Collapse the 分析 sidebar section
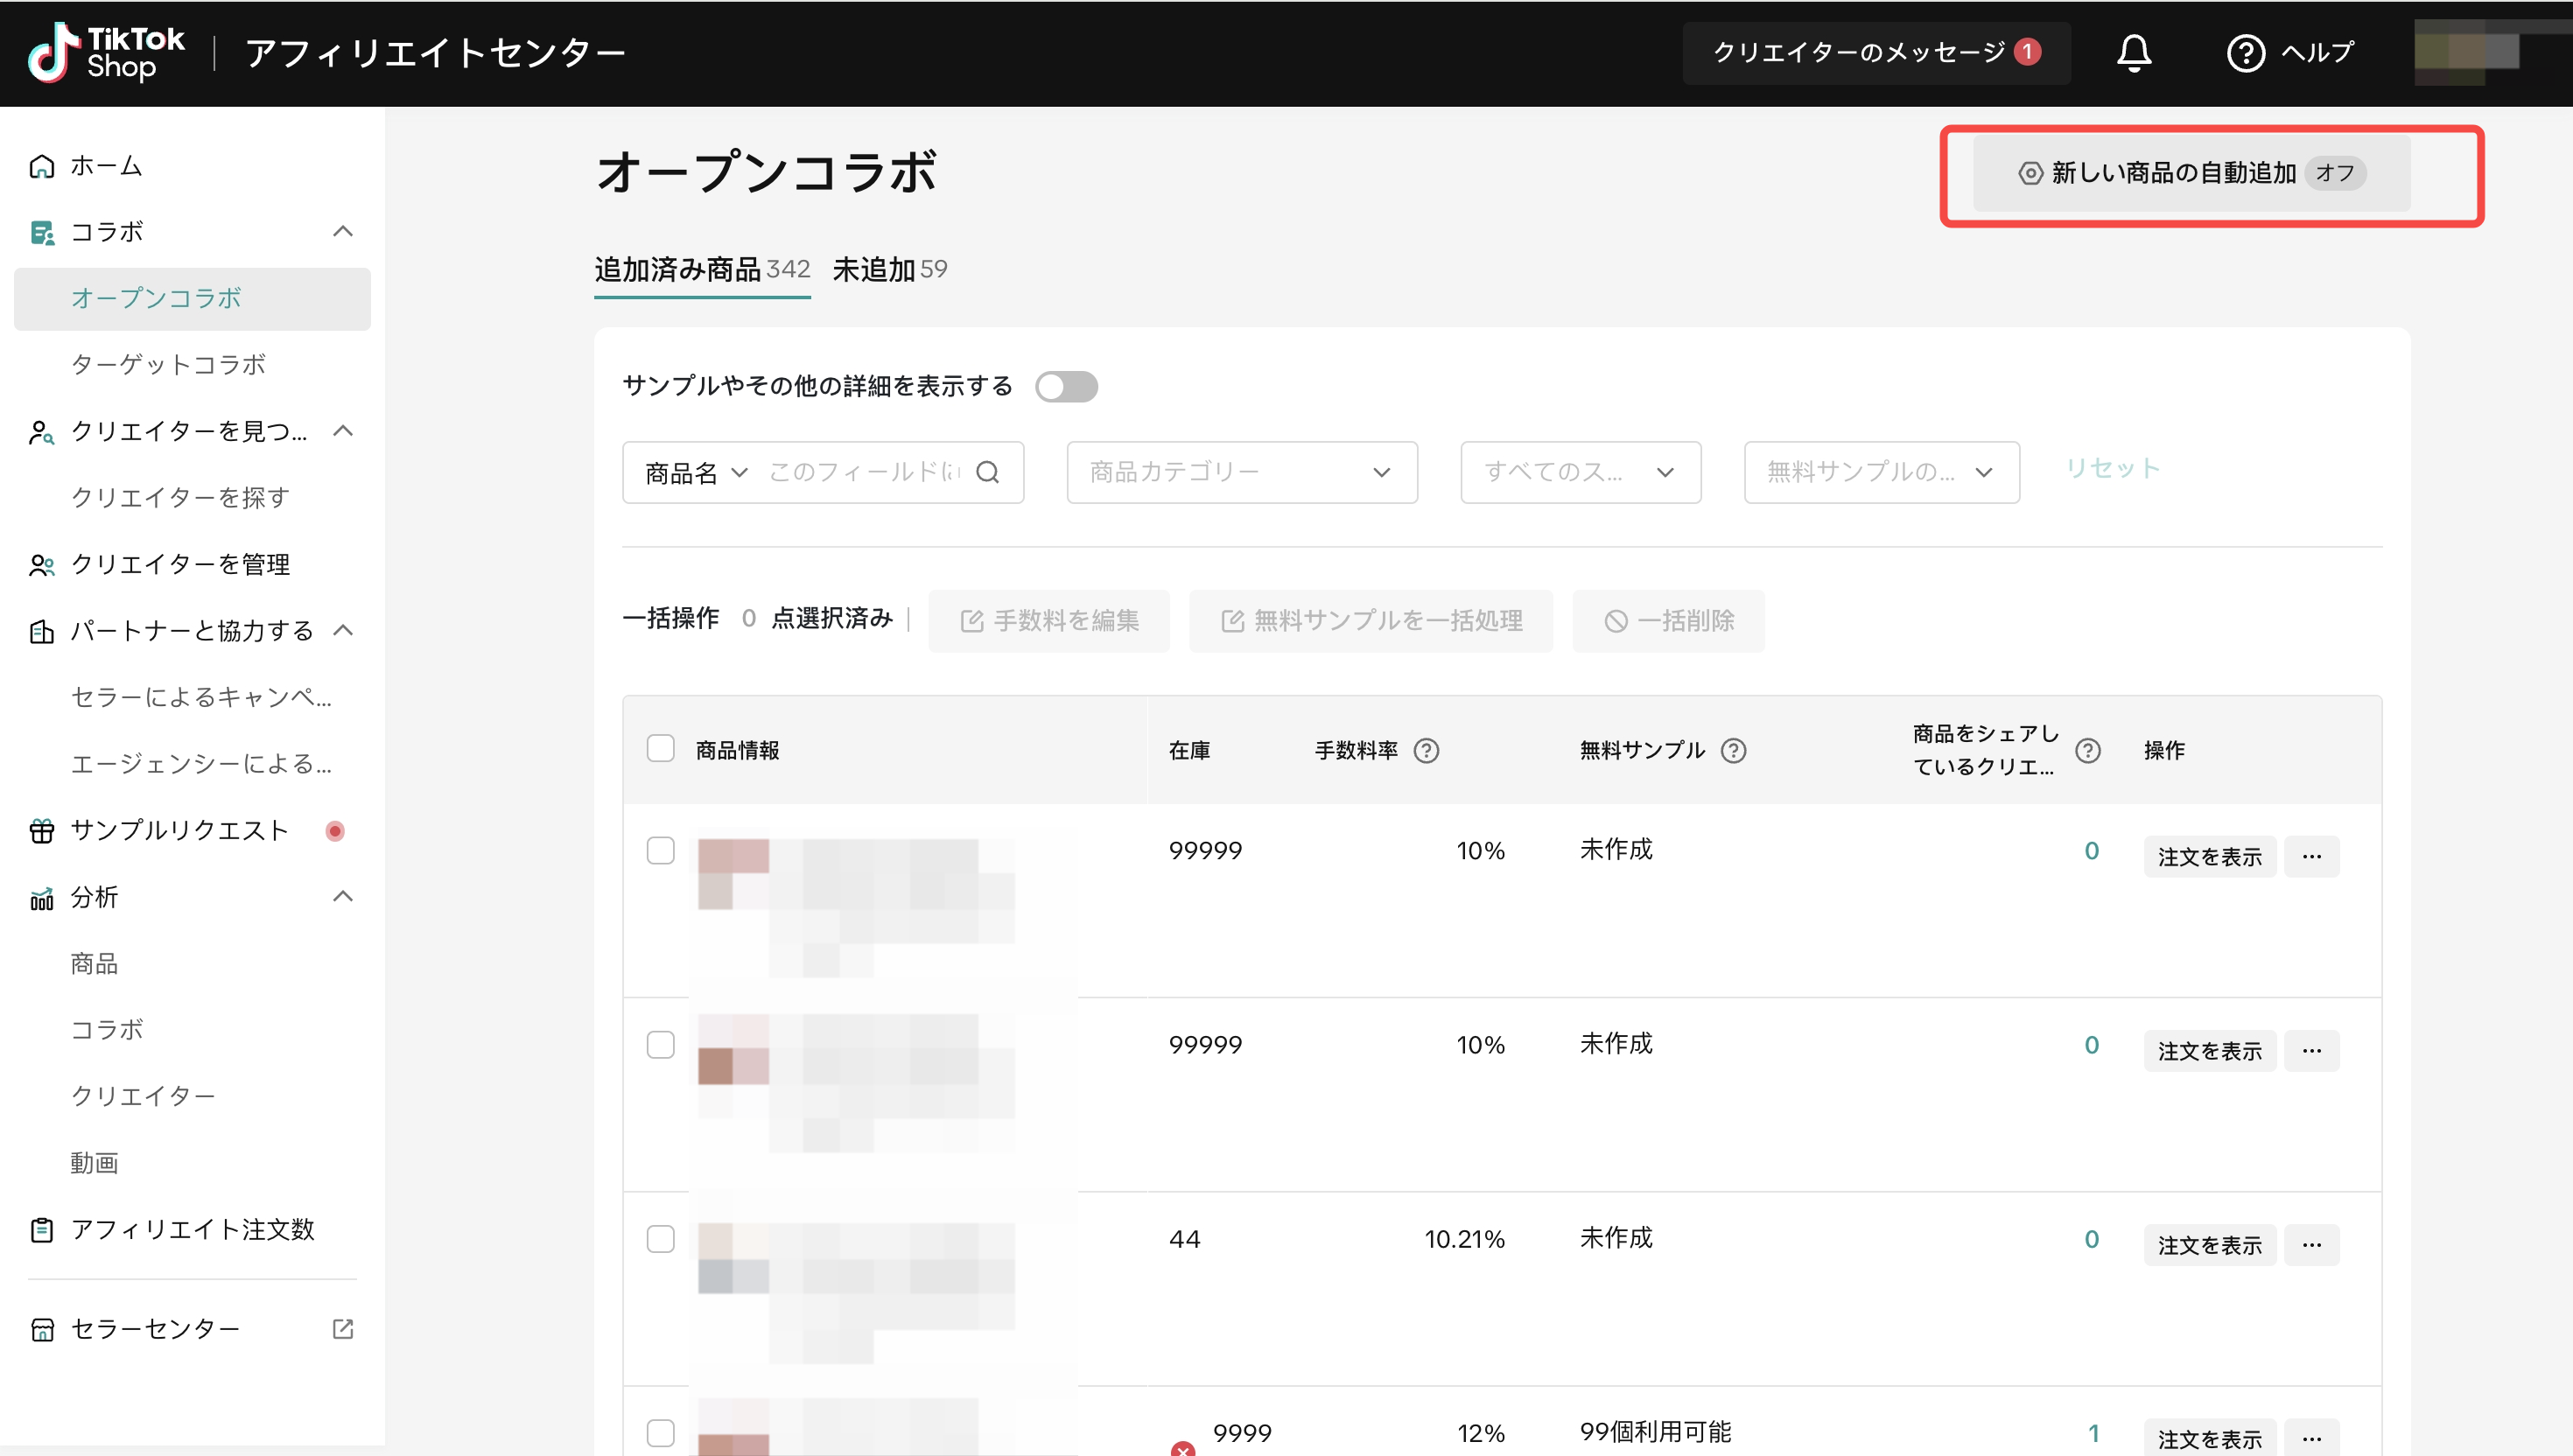This screenshot has width=2573, height=1456. point(343,897)
